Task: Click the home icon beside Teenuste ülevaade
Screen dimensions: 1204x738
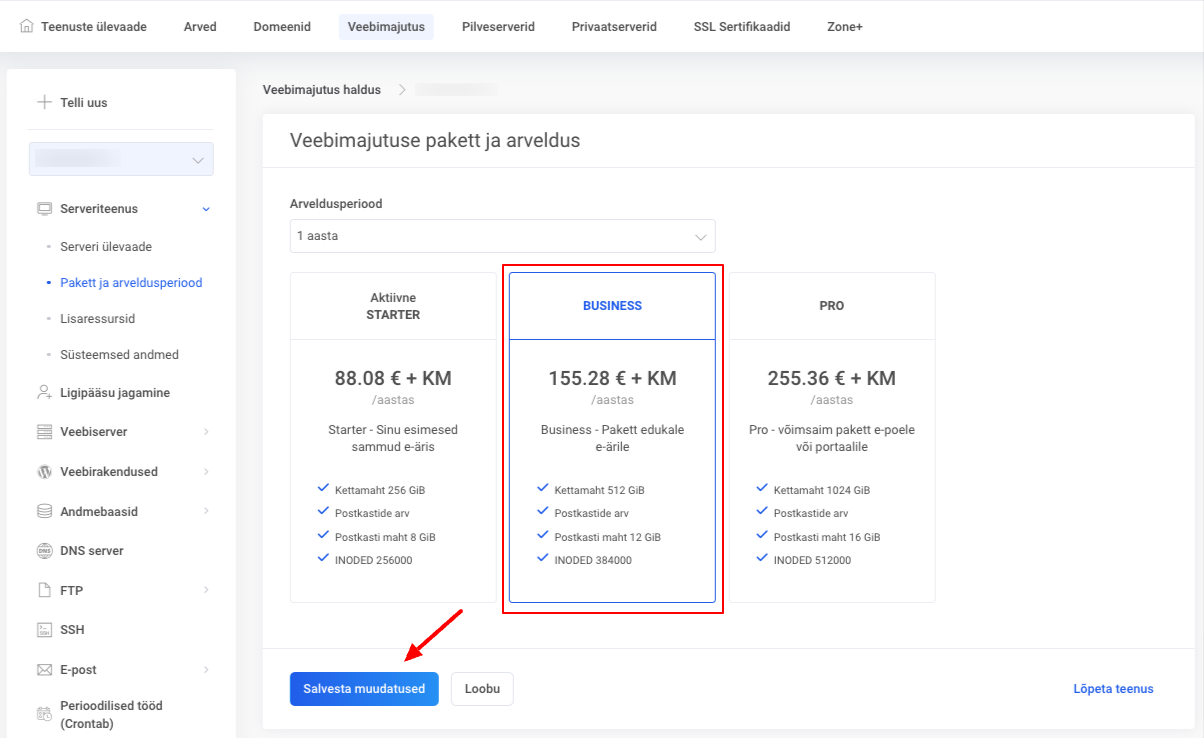Action: point(27,27)
